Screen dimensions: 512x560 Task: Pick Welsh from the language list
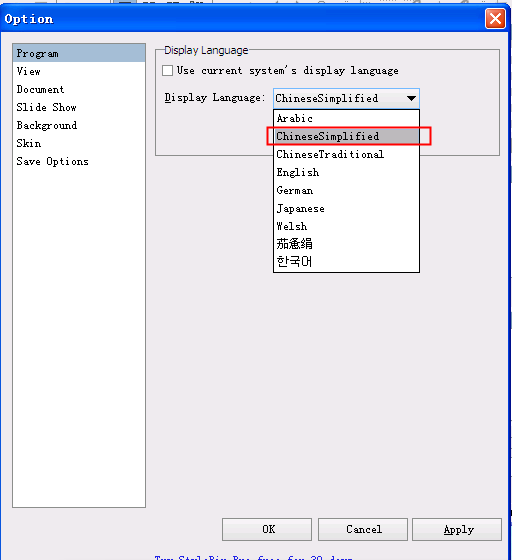click(346, 226)
